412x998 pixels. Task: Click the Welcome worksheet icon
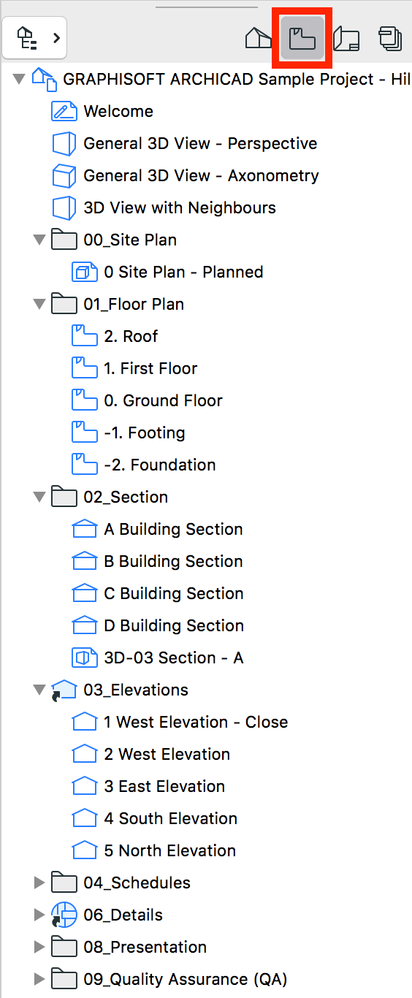pos(64,111)
